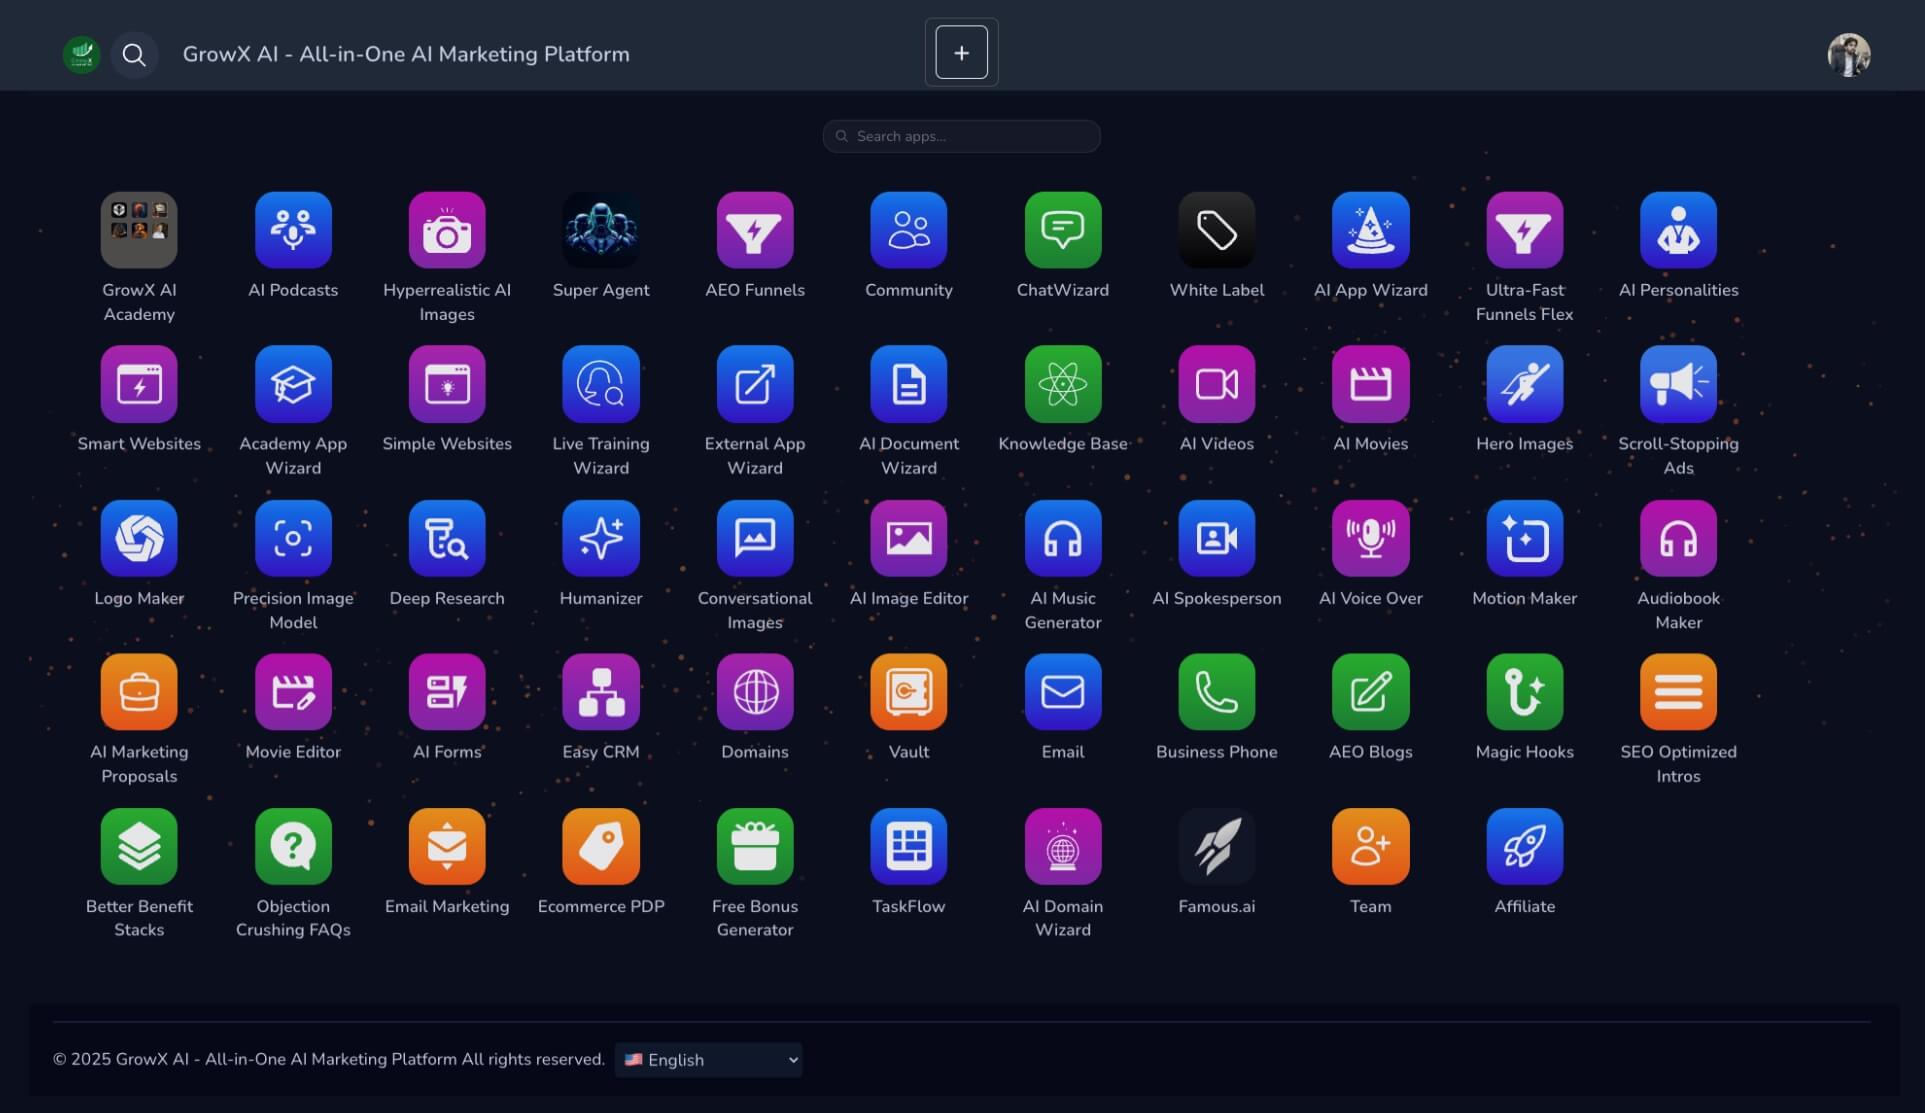
Task: Open Free Bonus Generator gift icon
Action: [755, 847]
